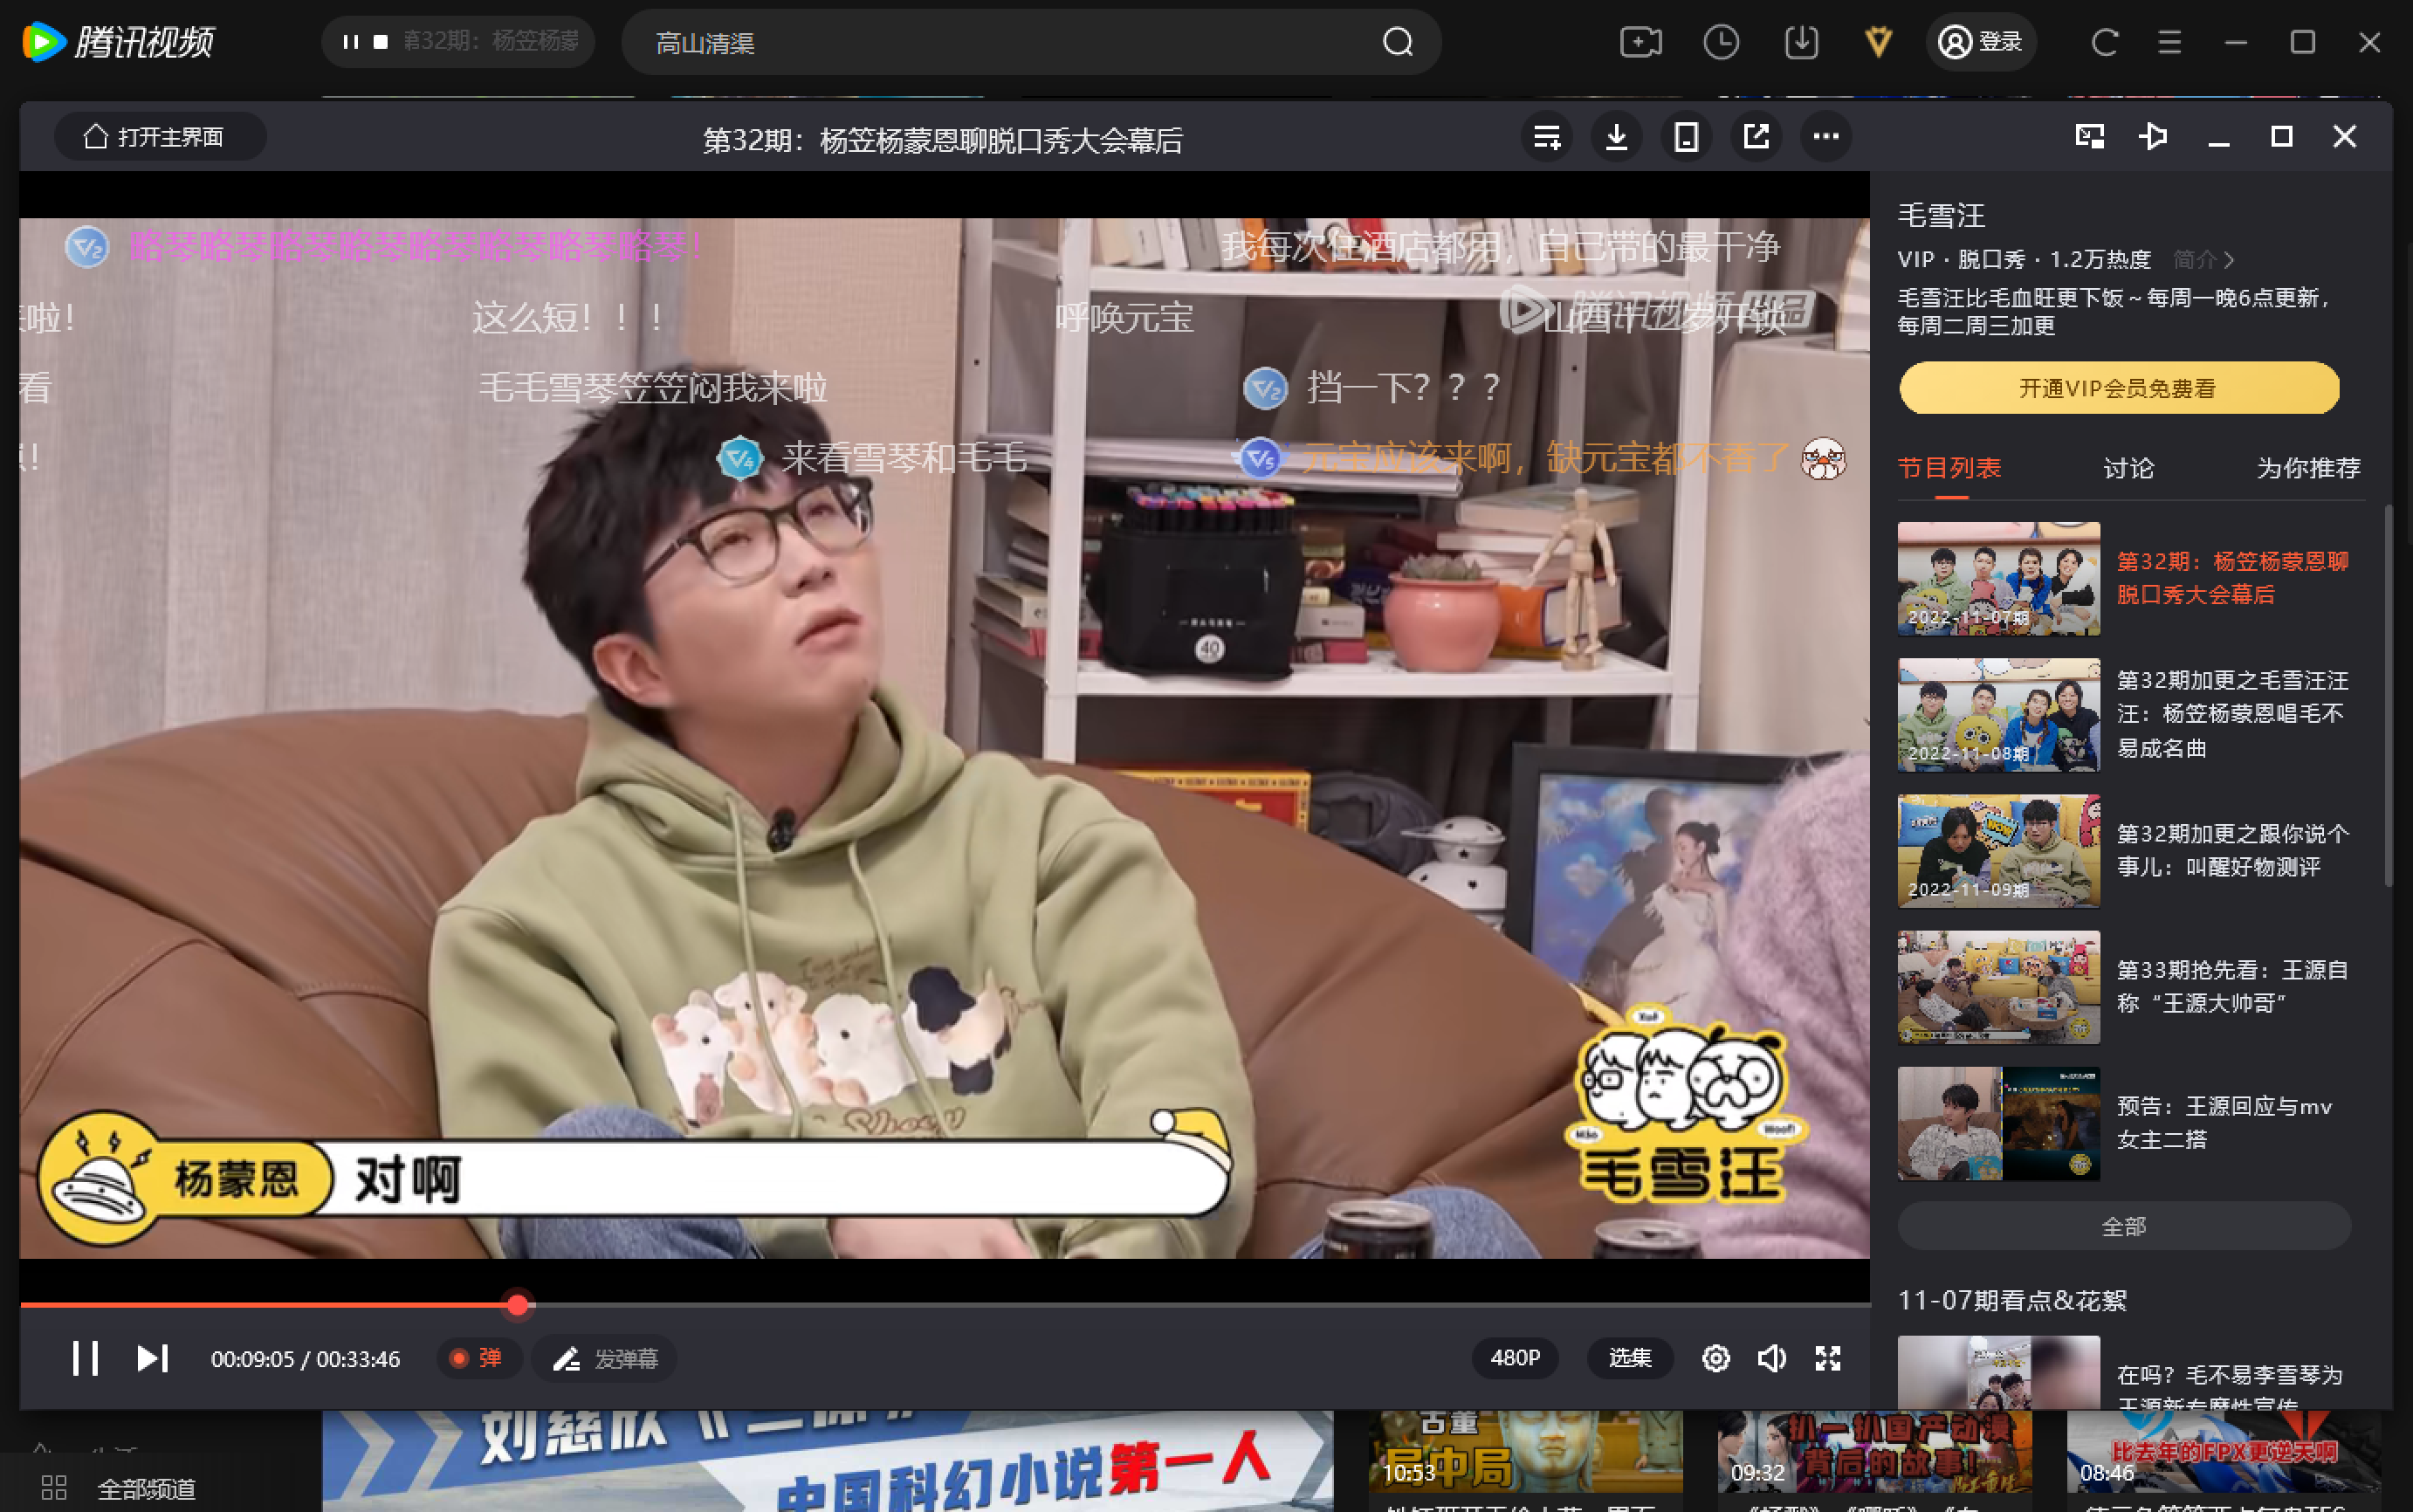Click the watch history clock icon
The width and height of the screenshot is (2413, 1512).
[1721, 42]
